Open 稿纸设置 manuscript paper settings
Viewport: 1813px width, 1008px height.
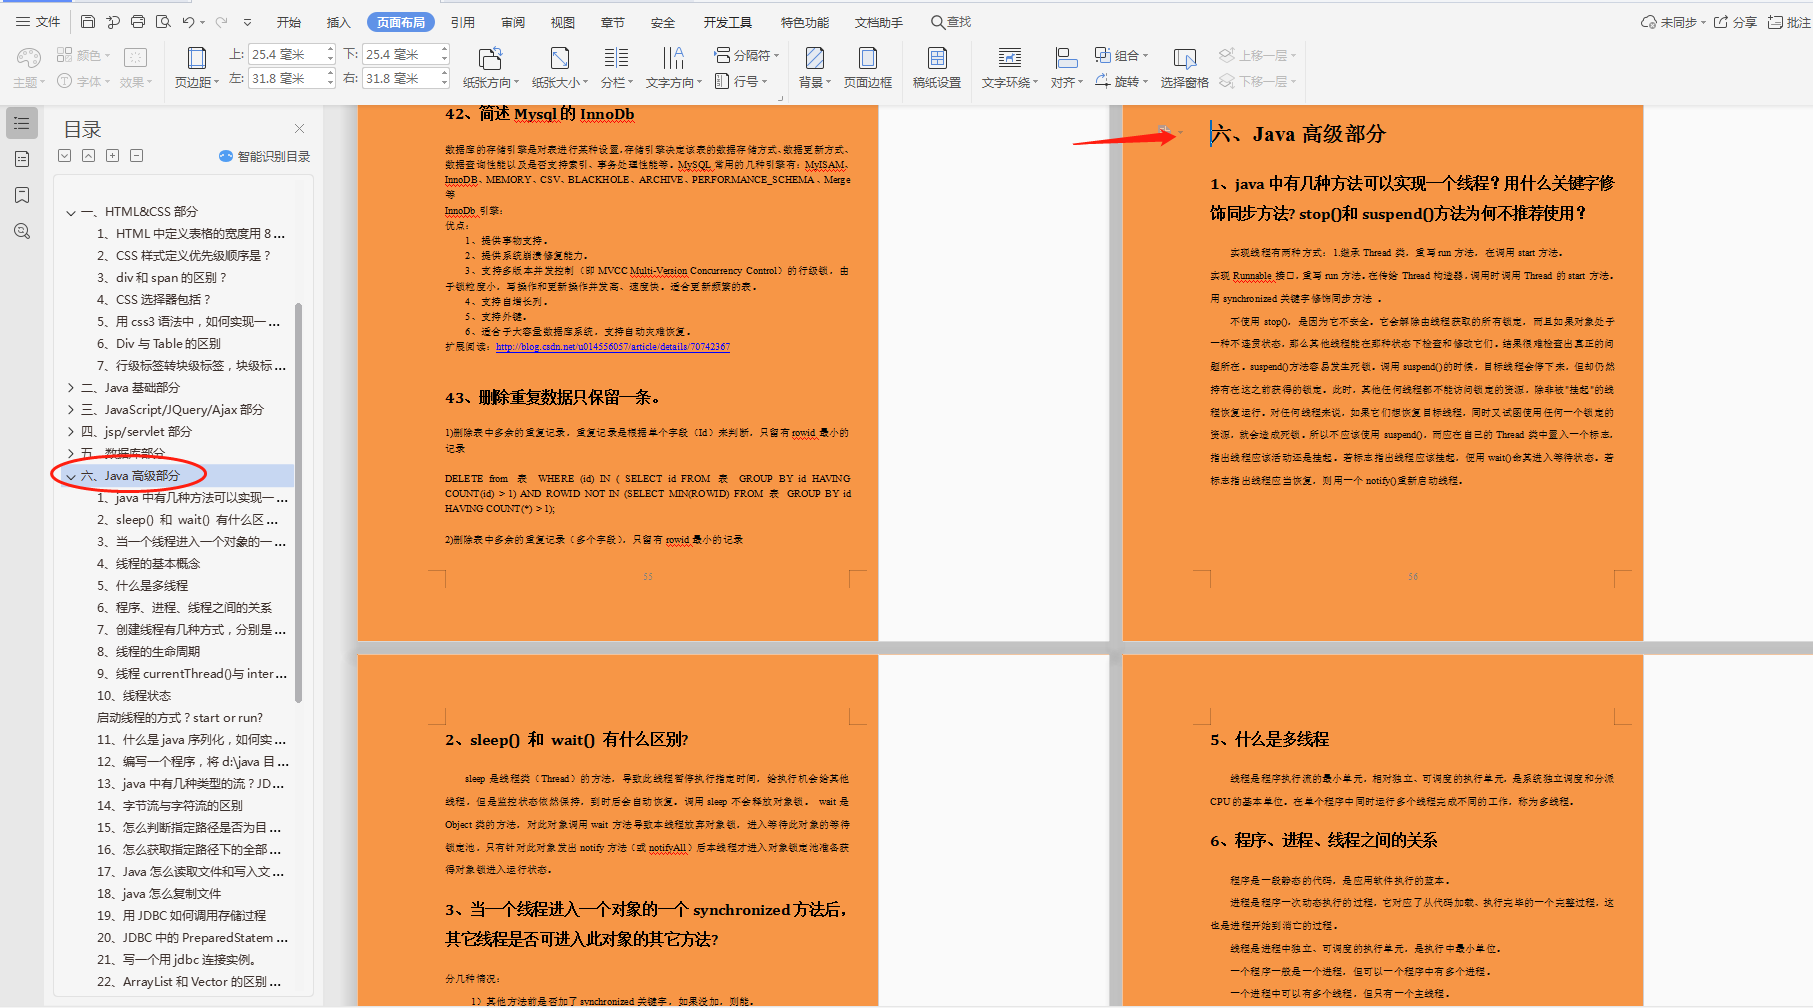[x=937, y=67]
